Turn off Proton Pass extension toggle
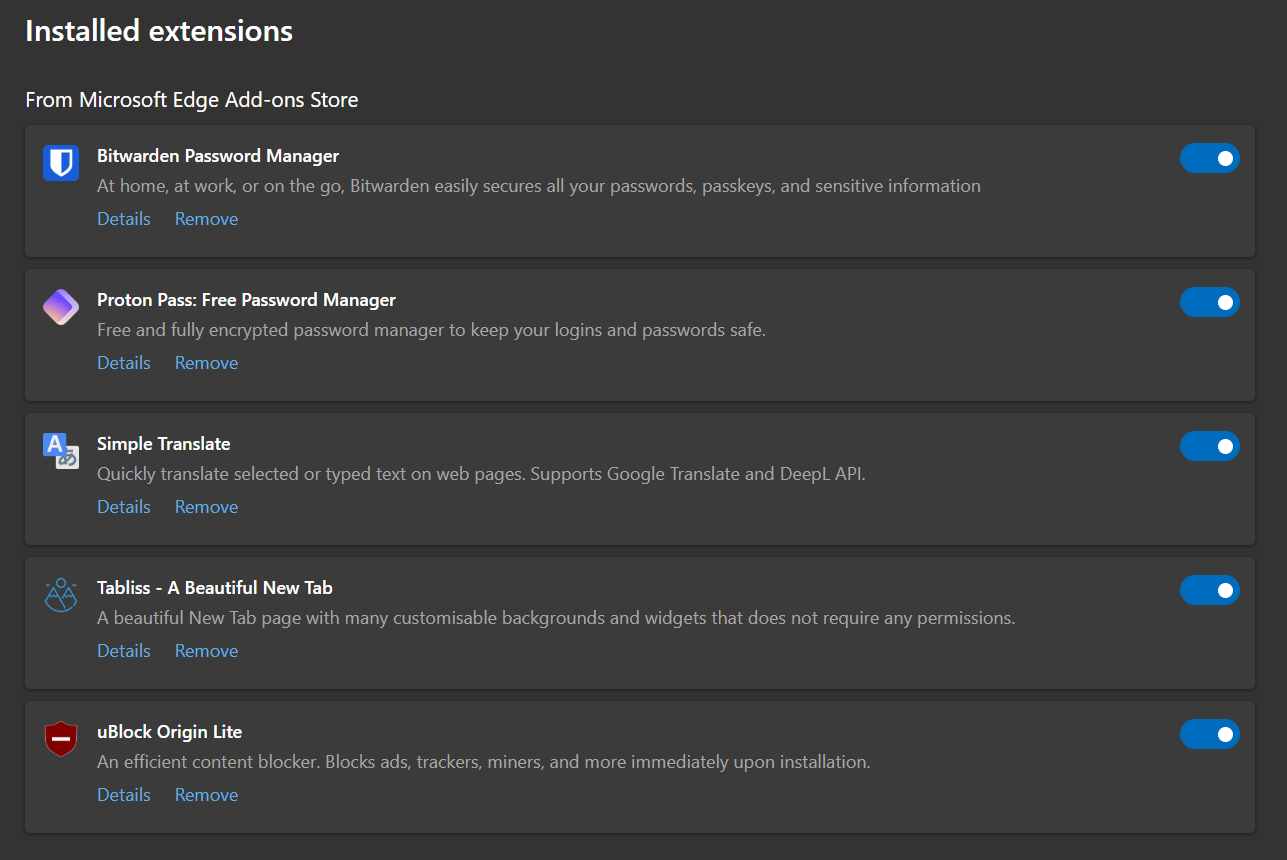The image size is (1287, 860). [1210, 302]
